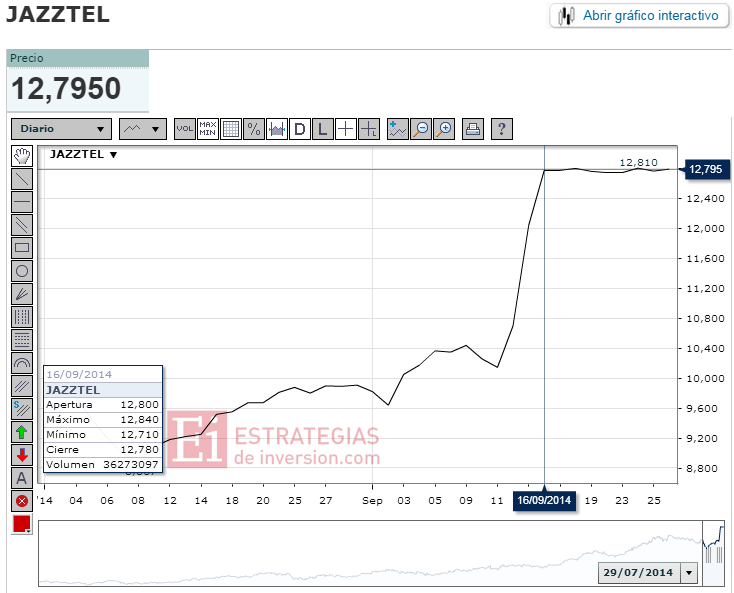
Task: Enable crosshair with label icon
Action: tap(368, 129)
